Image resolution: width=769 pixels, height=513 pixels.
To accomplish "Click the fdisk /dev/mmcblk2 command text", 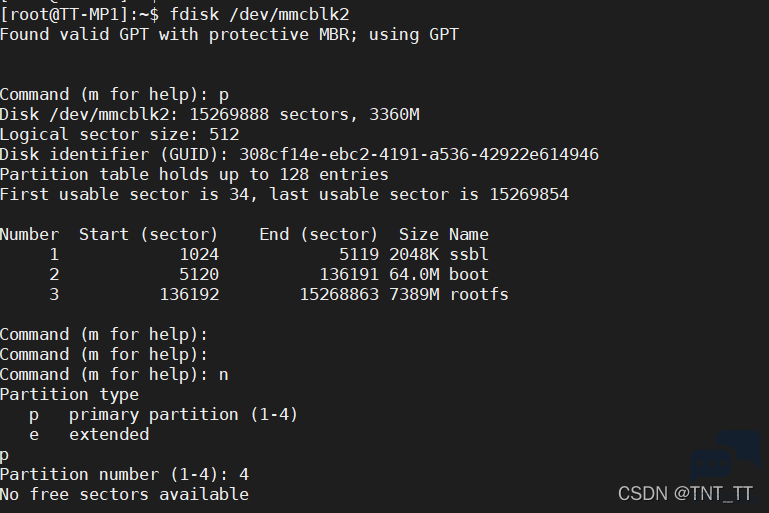I will click(x=259, y=15).
